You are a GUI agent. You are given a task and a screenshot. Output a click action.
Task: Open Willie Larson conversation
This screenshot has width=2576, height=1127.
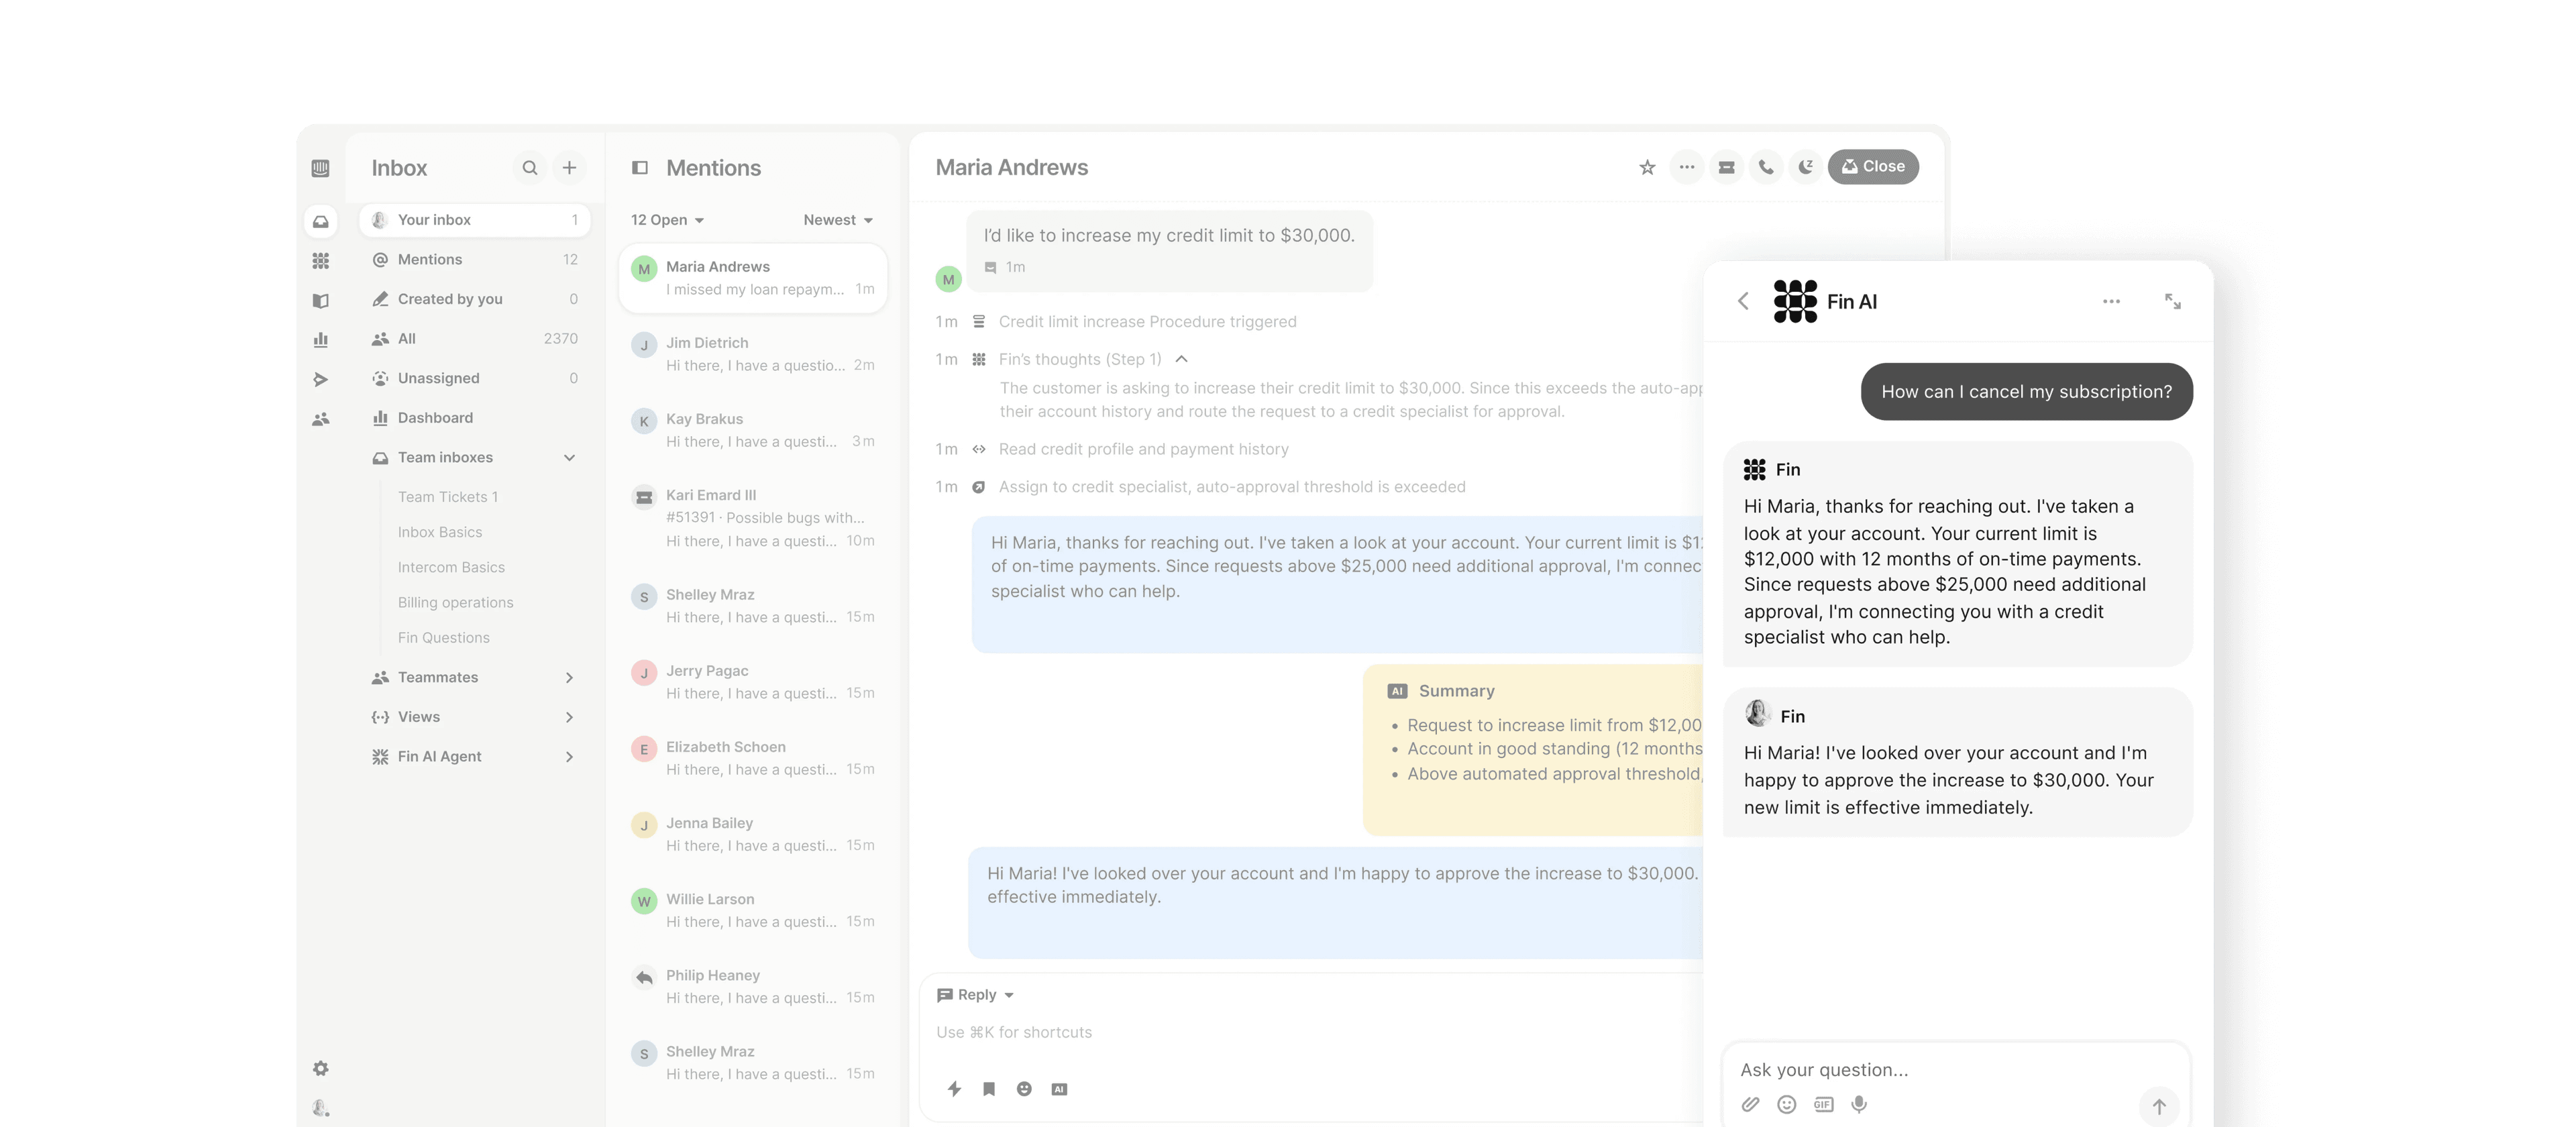click(x=753, y=910)
